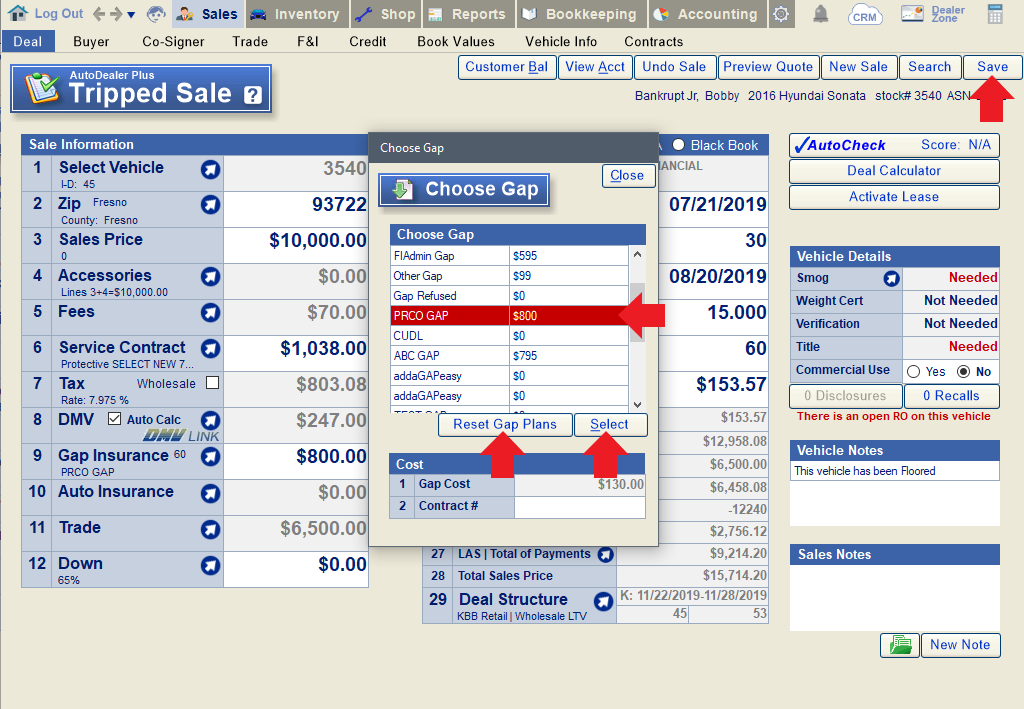Open the Reports menu
Image resolution: width=1024 pixels, height=709 pixels.
click(x=468, y=14)
